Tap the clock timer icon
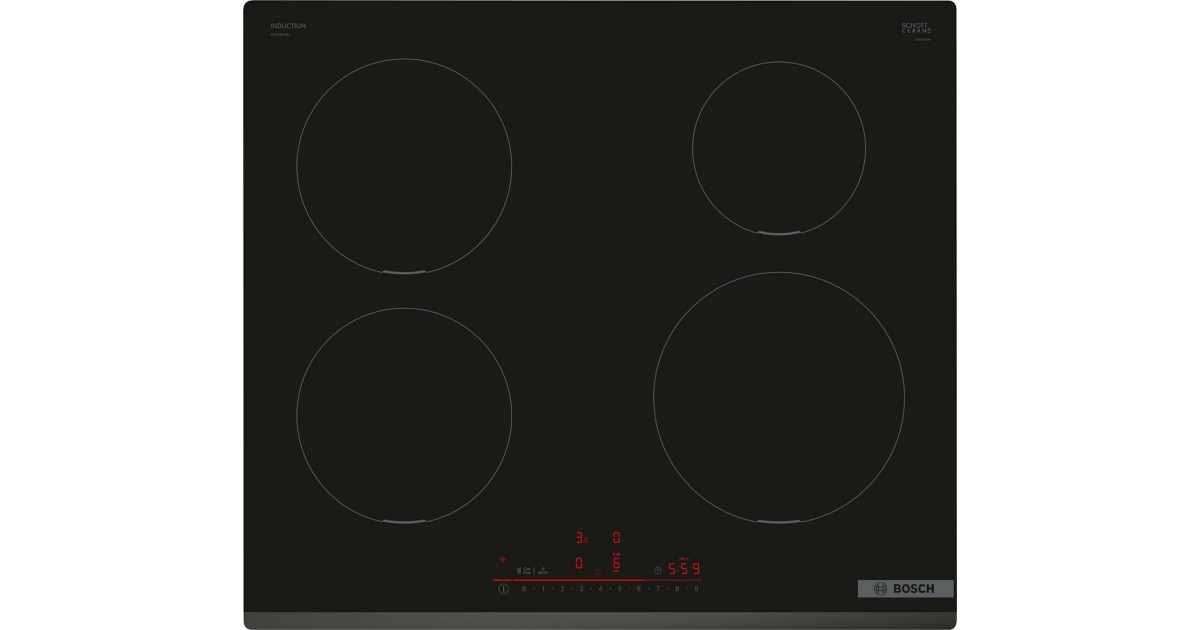 pyautogui.click(x=657, y=570)
